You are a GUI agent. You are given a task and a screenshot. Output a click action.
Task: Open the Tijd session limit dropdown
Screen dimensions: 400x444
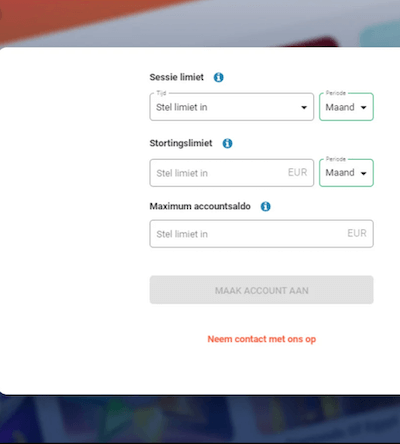tap(232, 107)
